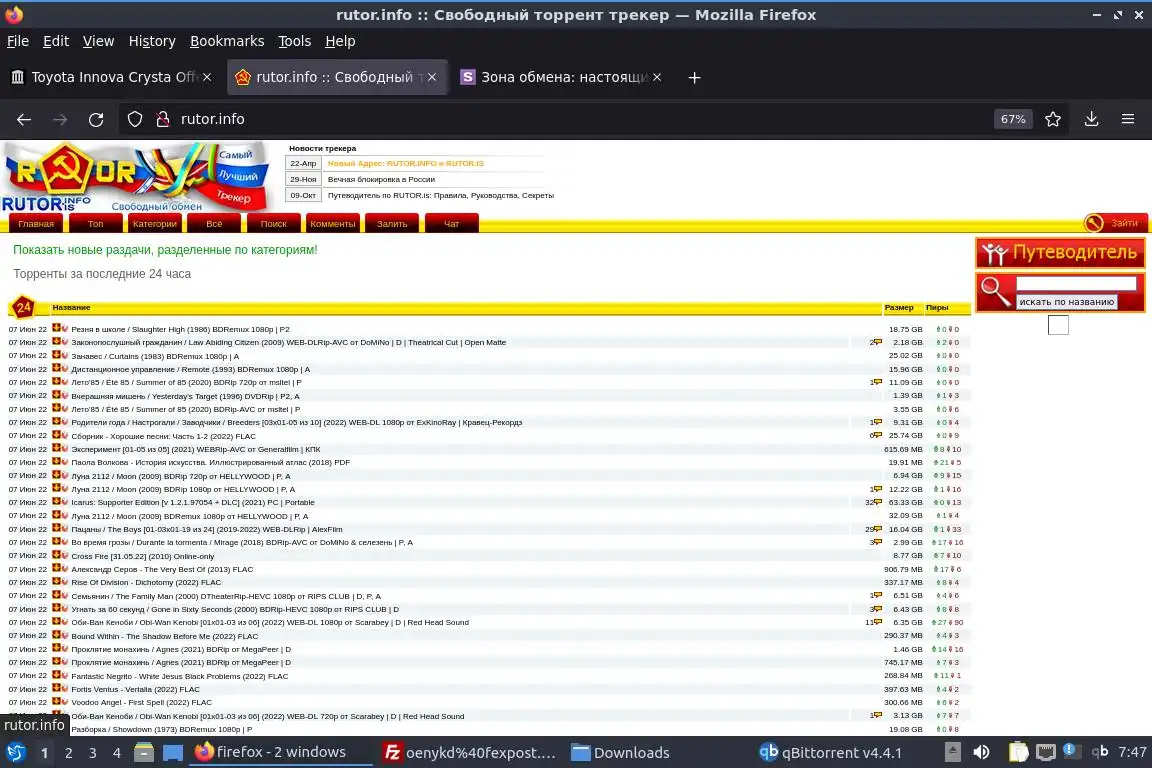This screenshot has width=1152, height=768.
Task: Open the Edit menu
Action: tap(56, 41)
